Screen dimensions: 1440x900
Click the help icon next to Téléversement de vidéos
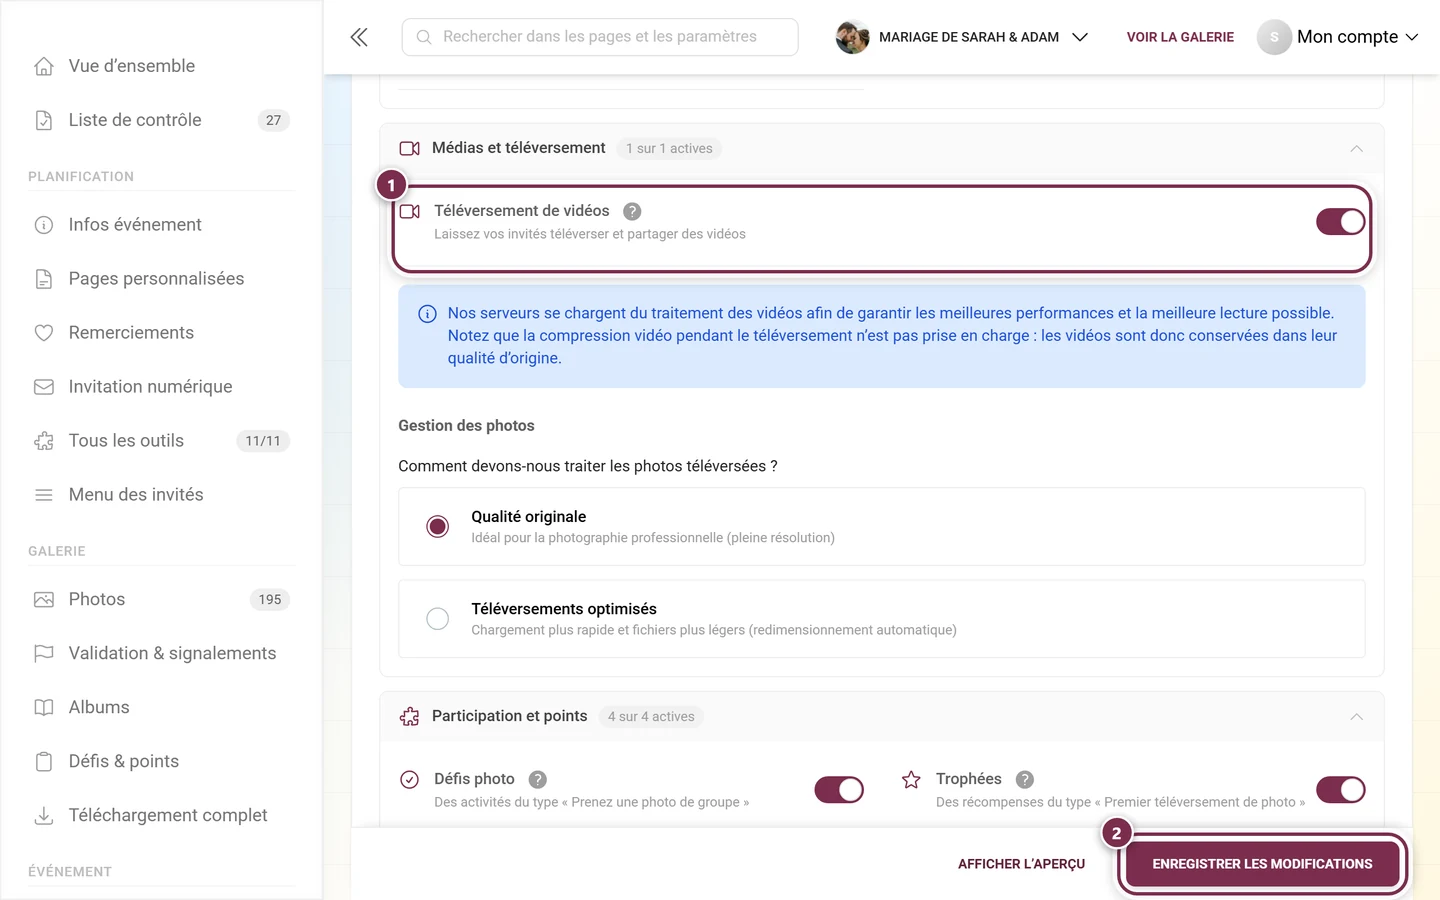(632, 211)
